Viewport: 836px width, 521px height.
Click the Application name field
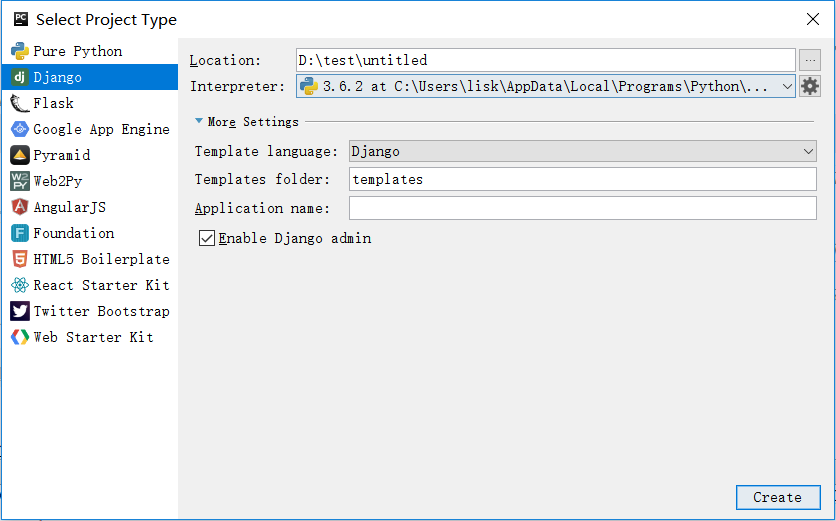pos(583,208)
